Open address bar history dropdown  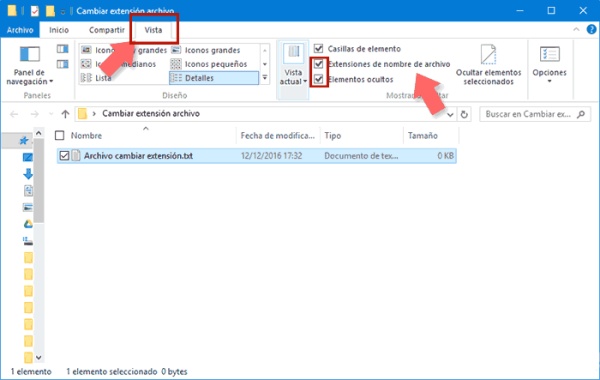[x=450, y=114]
